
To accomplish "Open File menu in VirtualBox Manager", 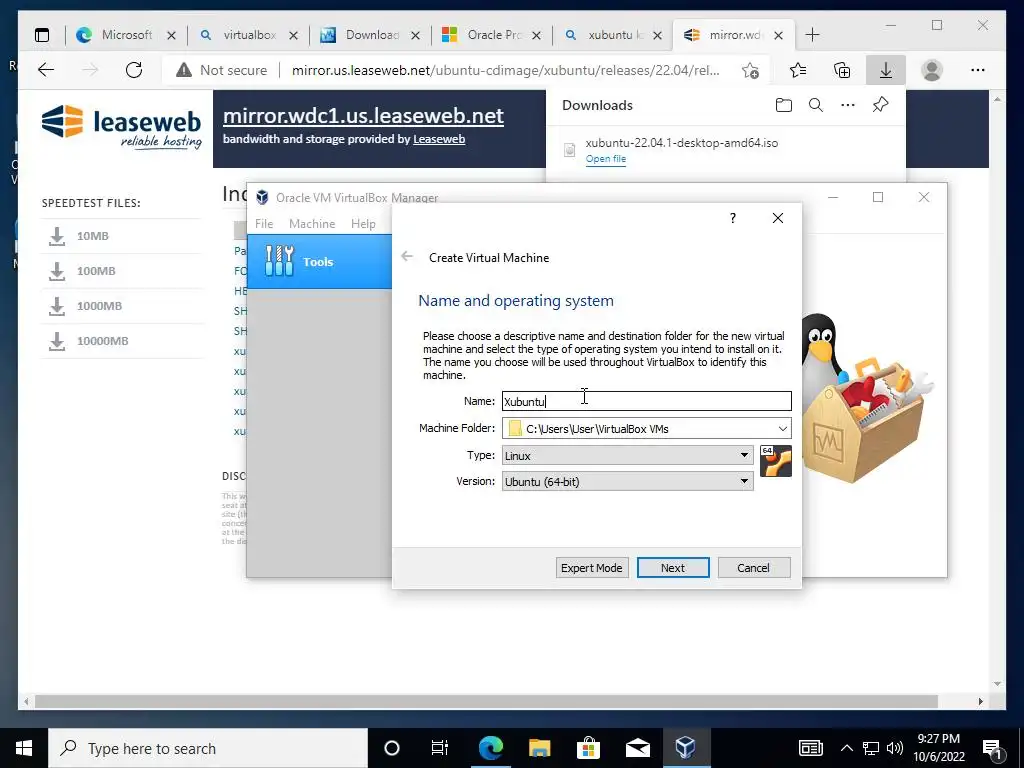I will point(264,224).
